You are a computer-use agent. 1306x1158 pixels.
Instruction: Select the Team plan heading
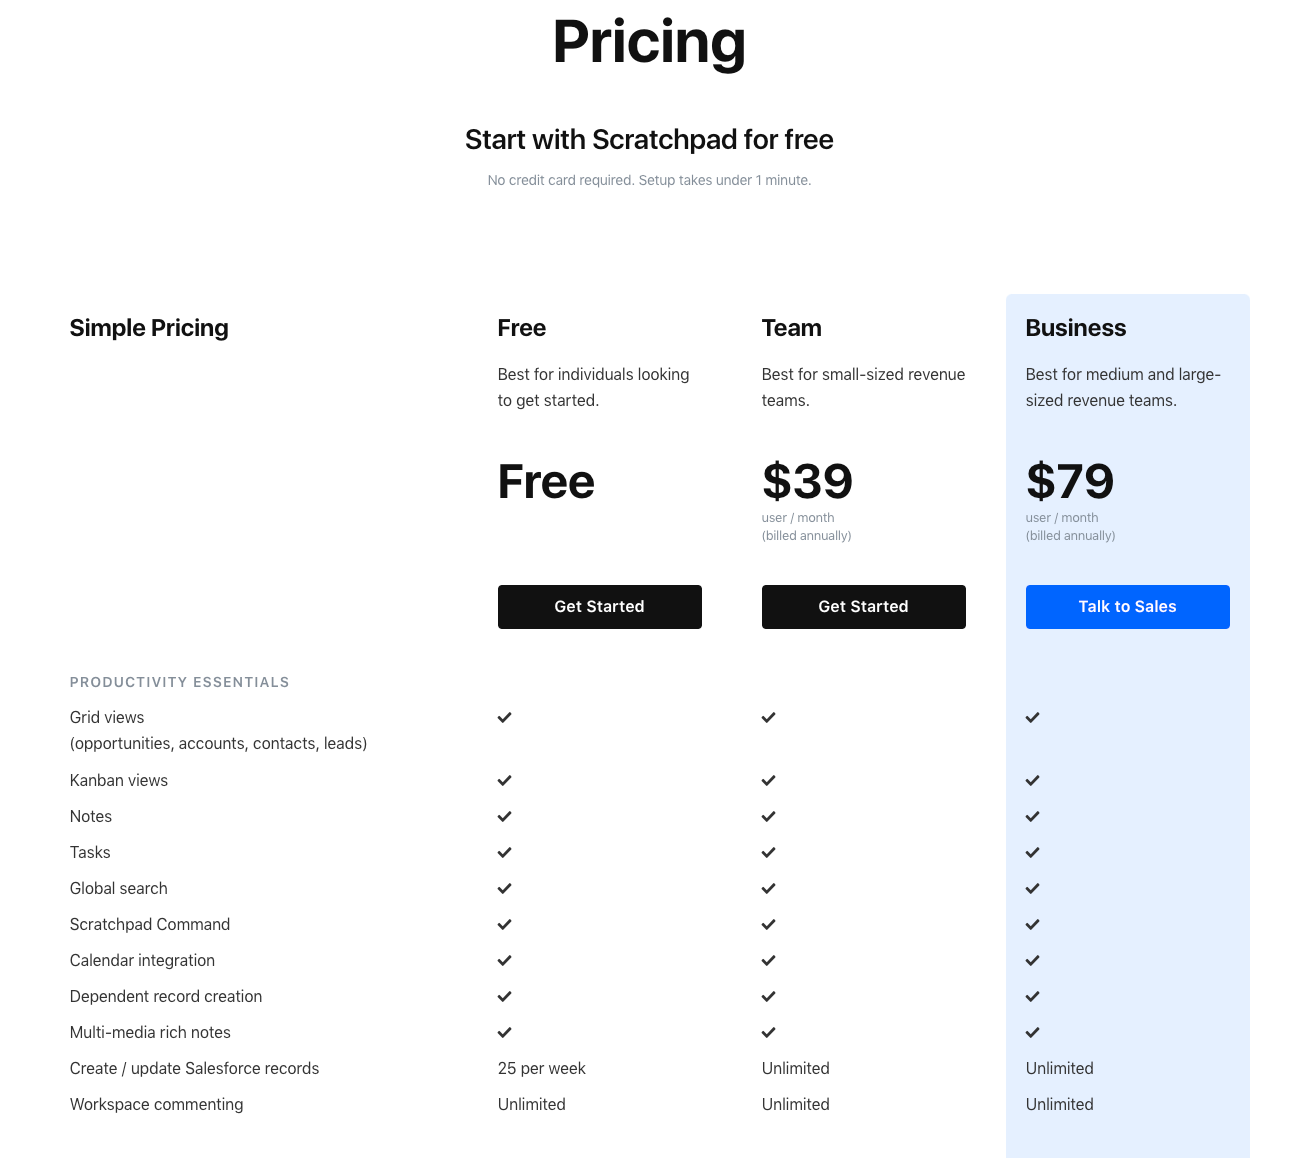[x=791, y=327]
